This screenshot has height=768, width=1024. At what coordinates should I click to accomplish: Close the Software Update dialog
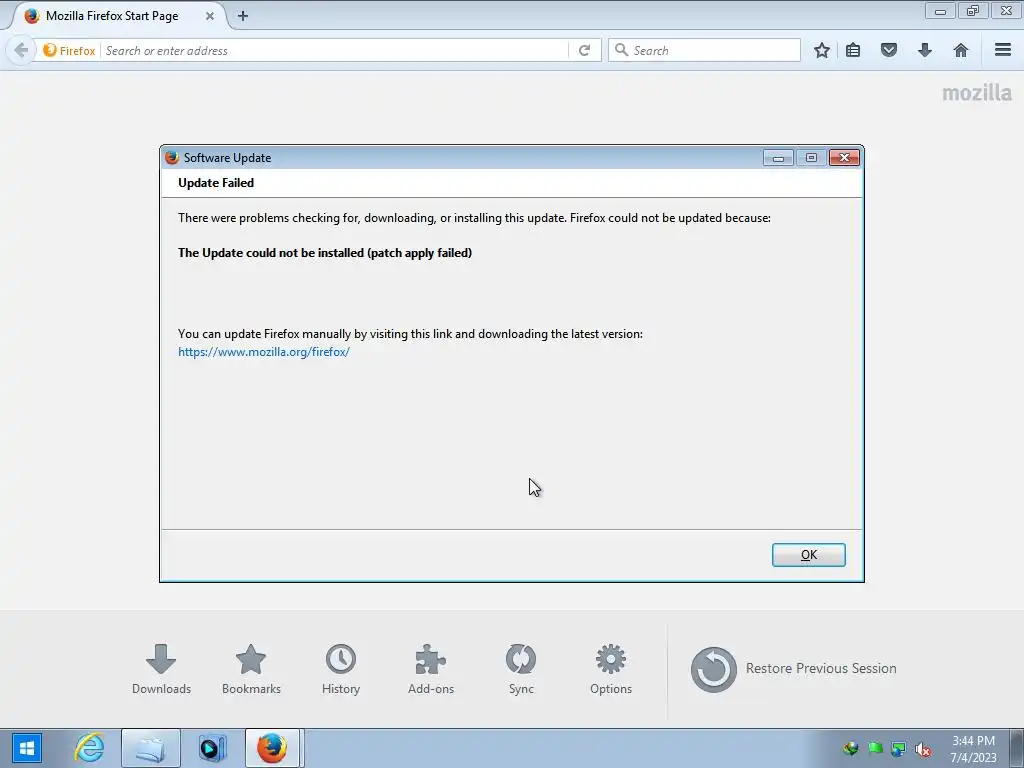(844, 157)
